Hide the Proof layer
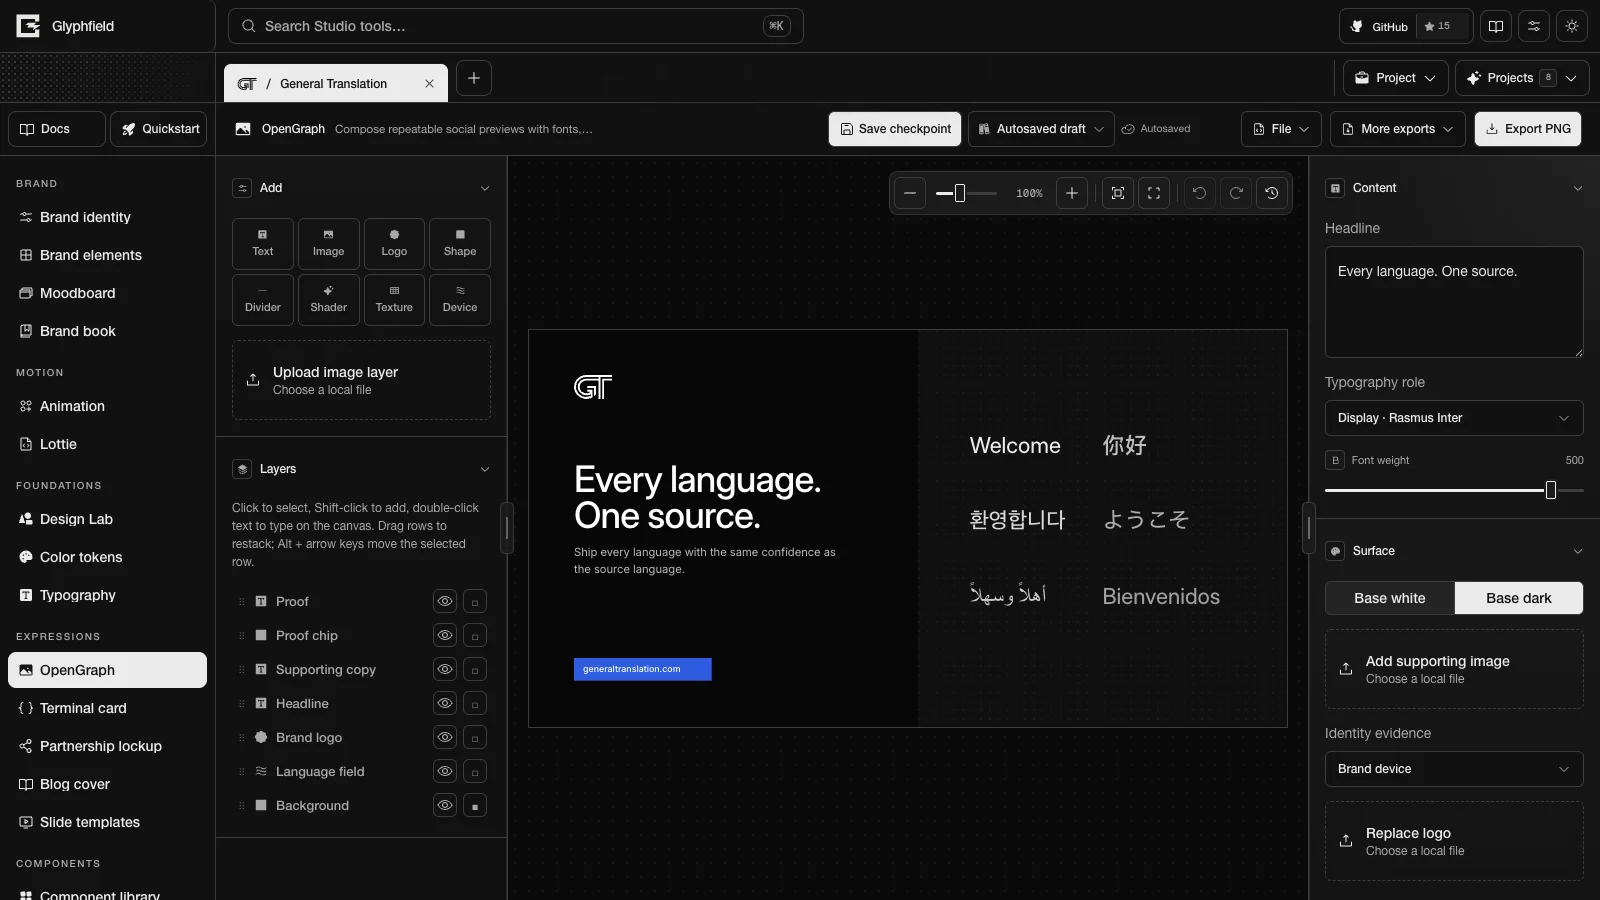The image size is (1600, 900). (x=445, y=601)
